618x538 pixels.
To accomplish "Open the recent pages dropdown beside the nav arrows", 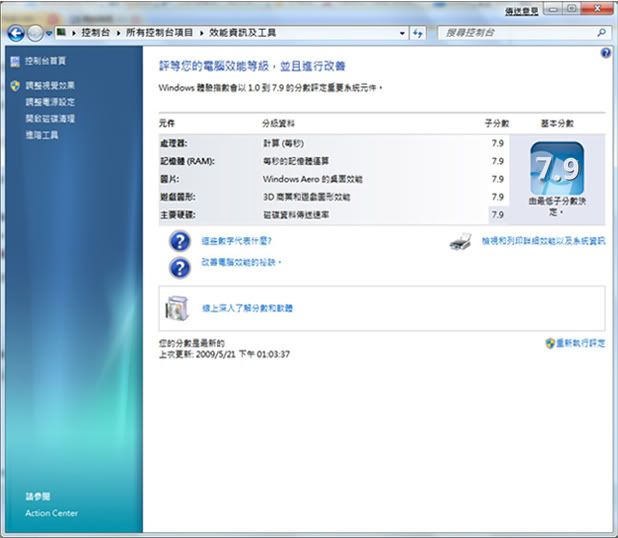I will pos(48,34).
